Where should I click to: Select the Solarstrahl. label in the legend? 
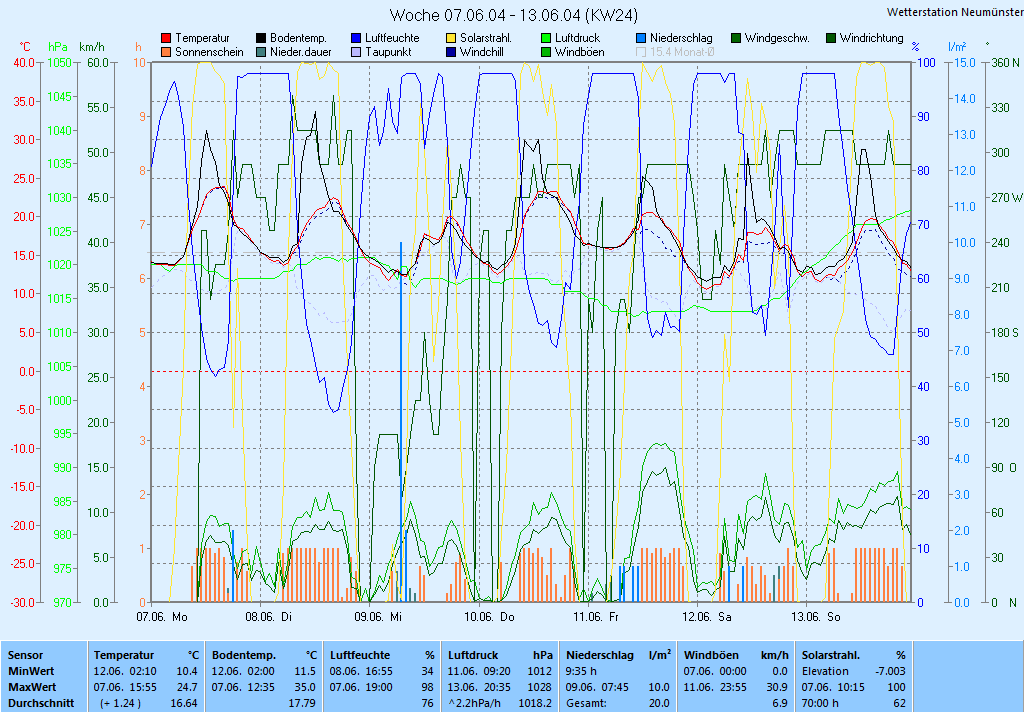[x=486, y=39]
